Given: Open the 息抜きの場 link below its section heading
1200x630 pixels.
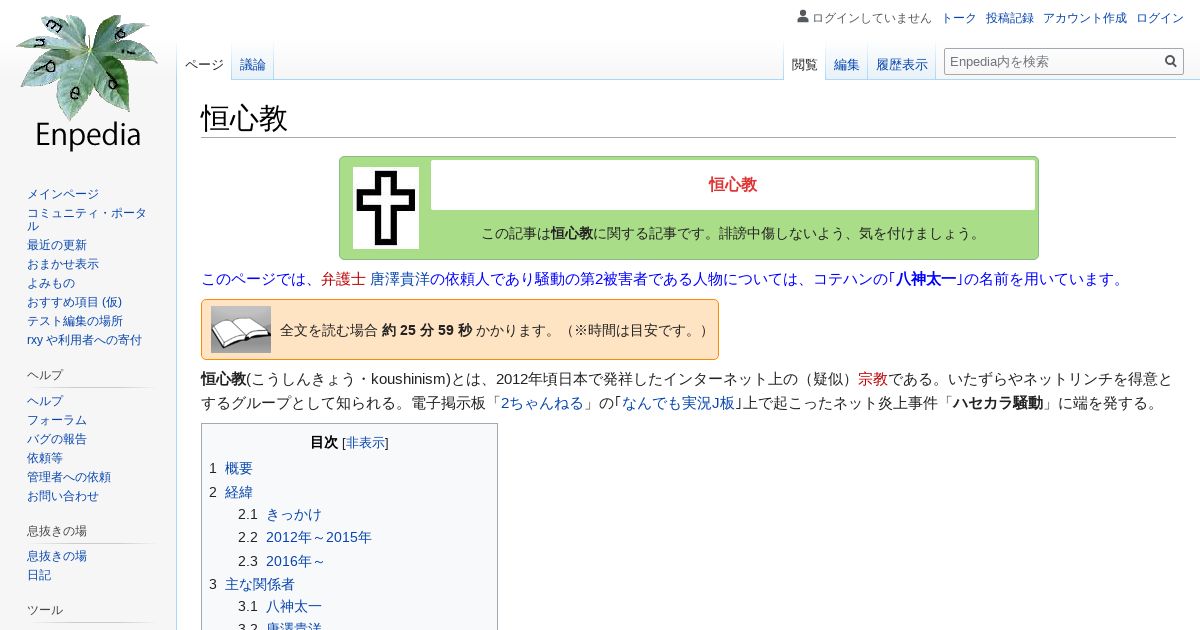Looking at the screenshot, I should (x=57, y=556).
